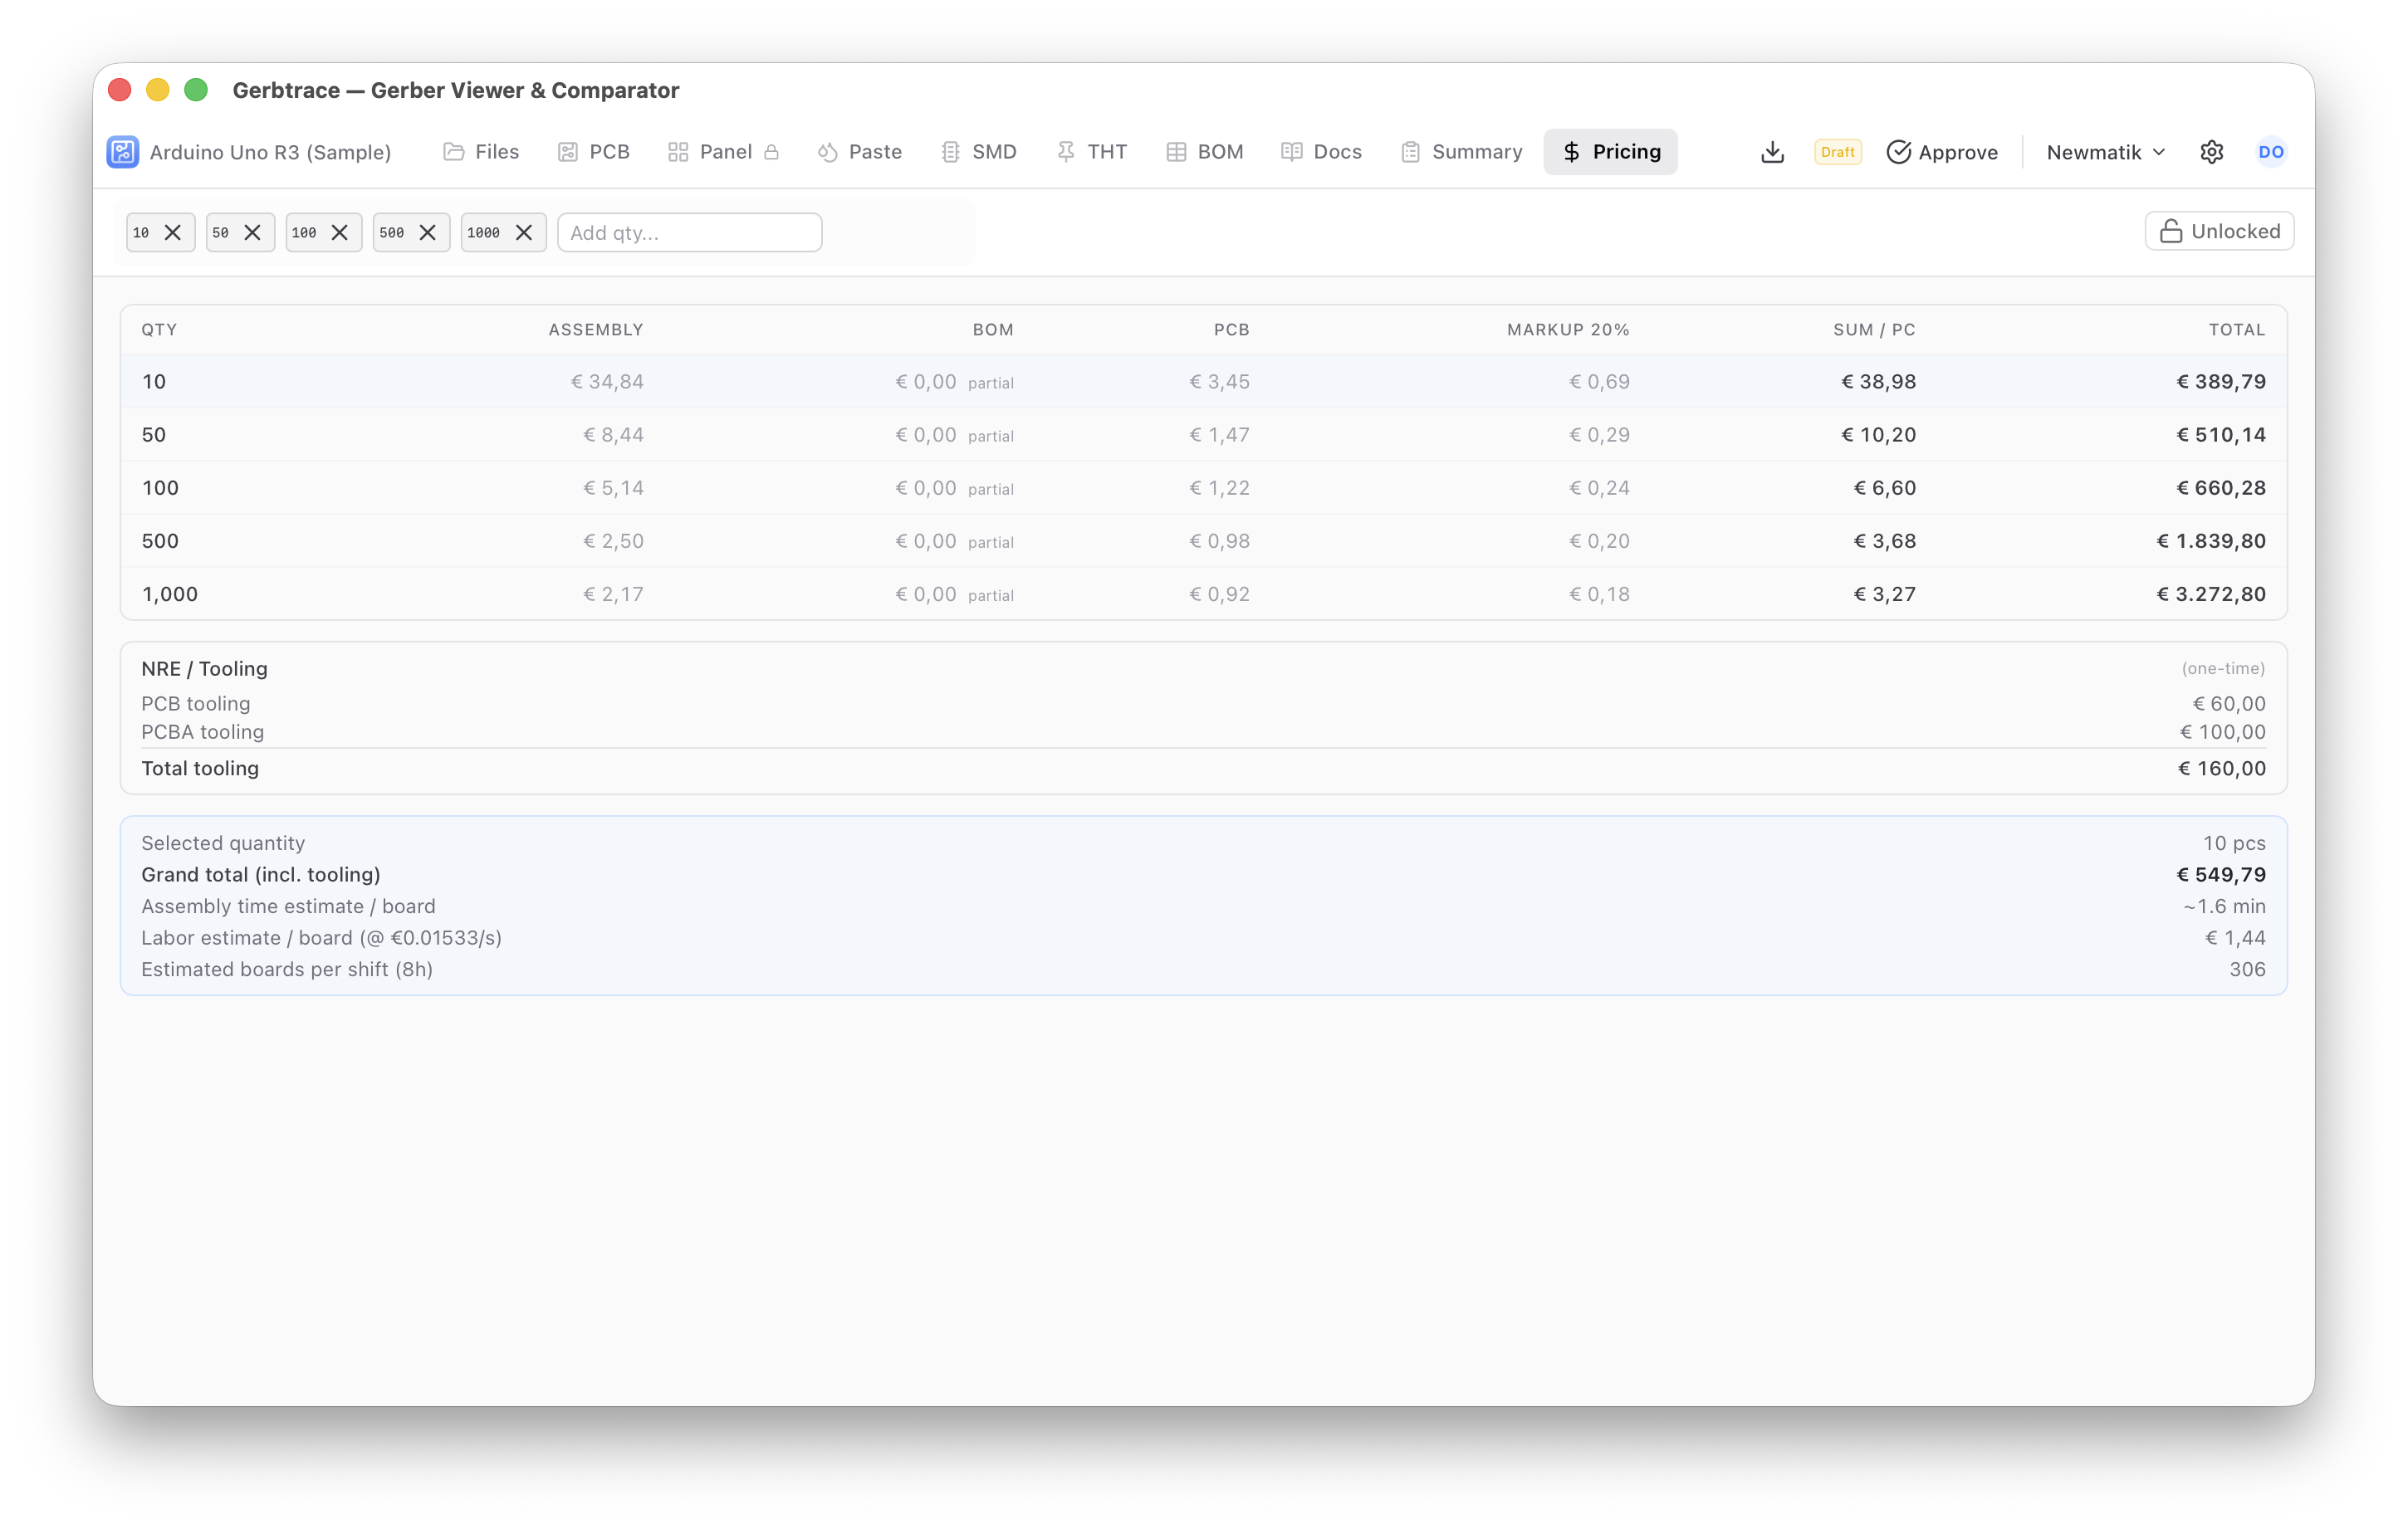Click the PCB tooling € 60,00 value

2229,704
